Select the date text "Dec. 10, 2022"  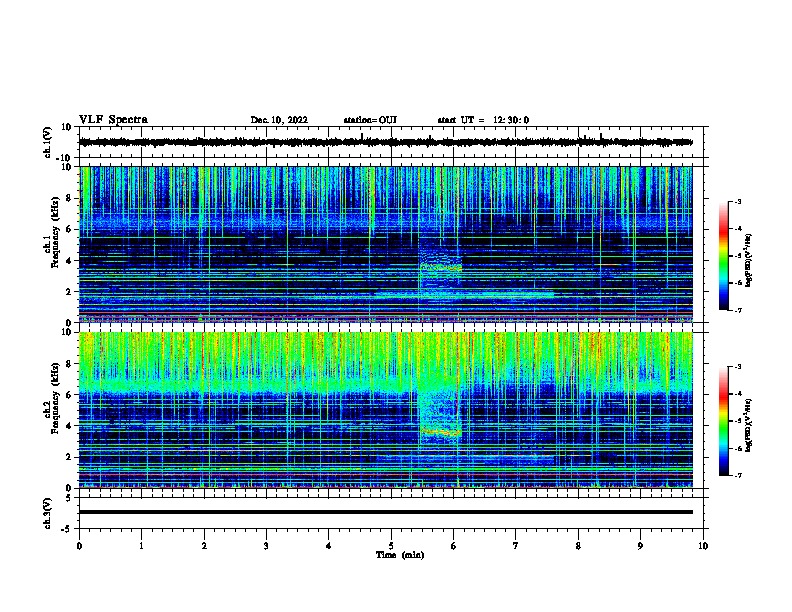pos(279,120)
